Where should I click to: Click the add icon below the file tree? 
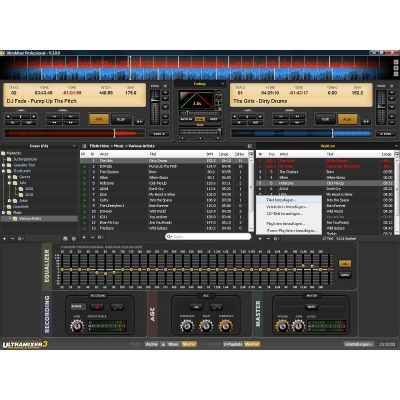[x=4, y=239]
